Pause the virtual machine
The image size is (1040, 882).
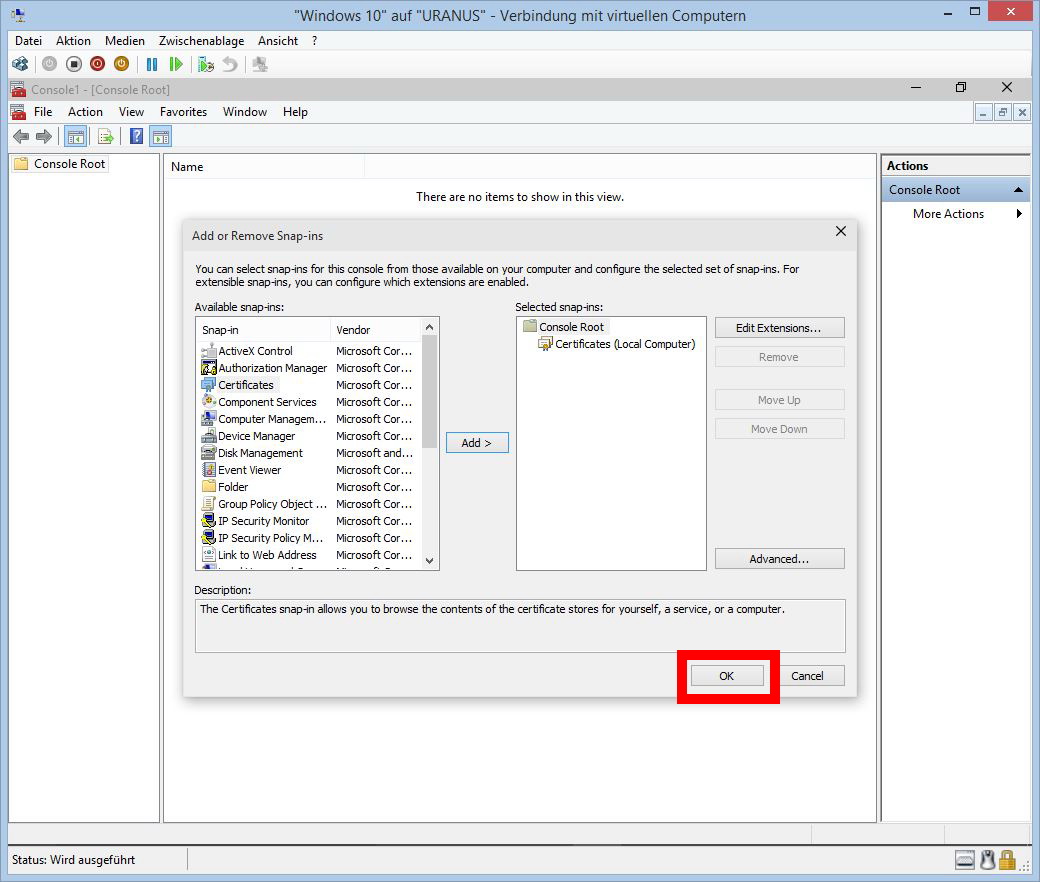[152, 64]
